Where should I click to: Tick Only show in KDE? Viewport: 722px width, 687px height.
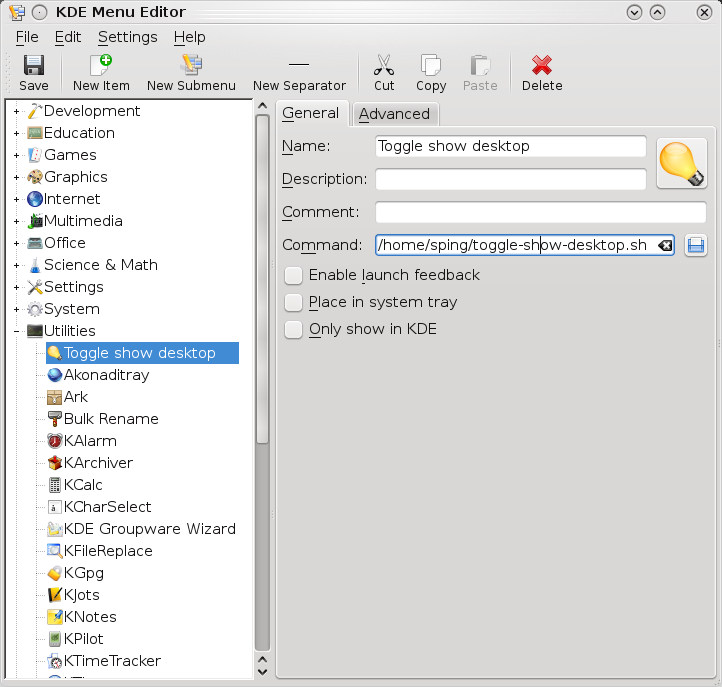293,329
